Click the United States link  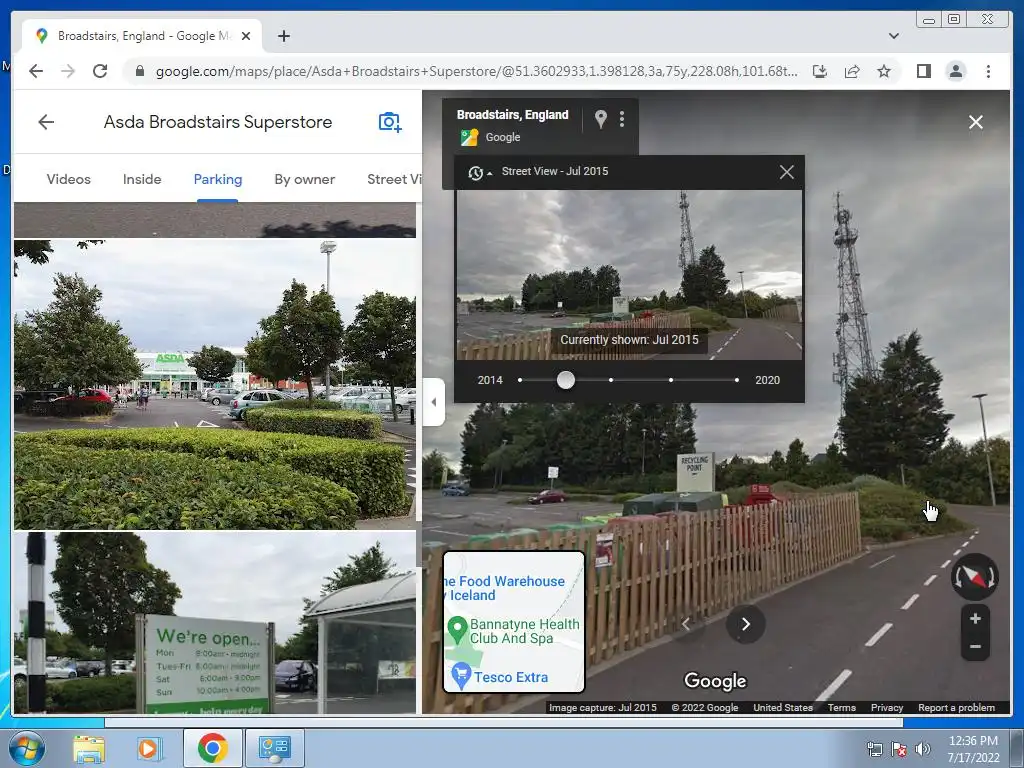click(783, 708)
